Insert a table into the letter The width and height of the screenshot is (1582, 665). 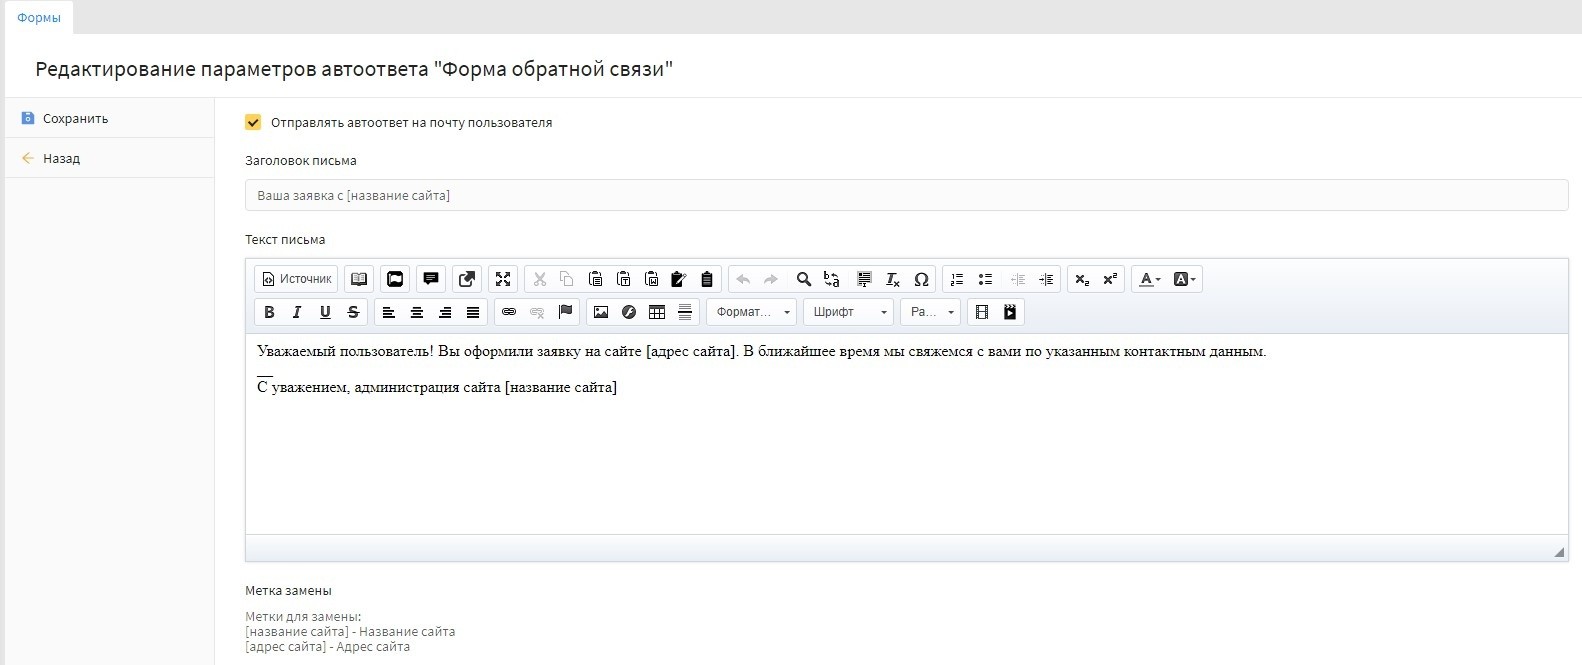point(657,312)
